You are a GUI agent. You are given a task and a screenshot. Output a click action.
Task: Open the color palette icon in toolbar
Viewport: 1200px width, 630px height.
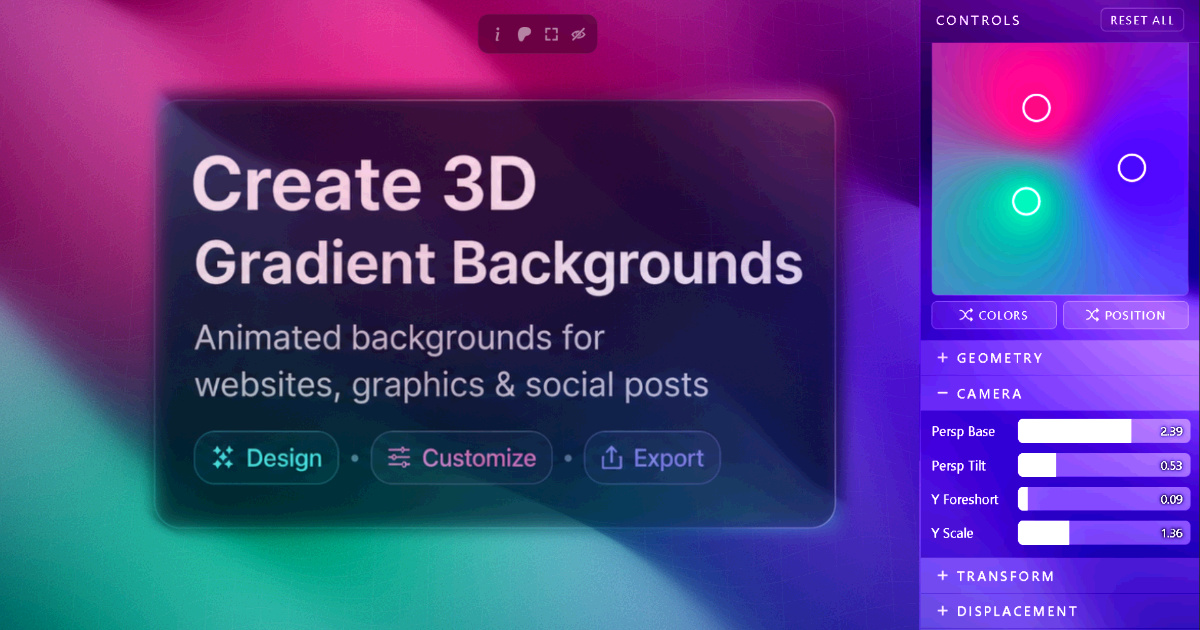point(524,35)
